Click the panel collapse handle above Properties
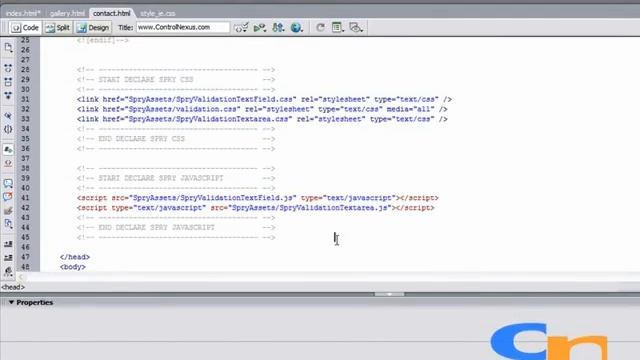This screenshot has width=640, height=360. tap(389, 294)
